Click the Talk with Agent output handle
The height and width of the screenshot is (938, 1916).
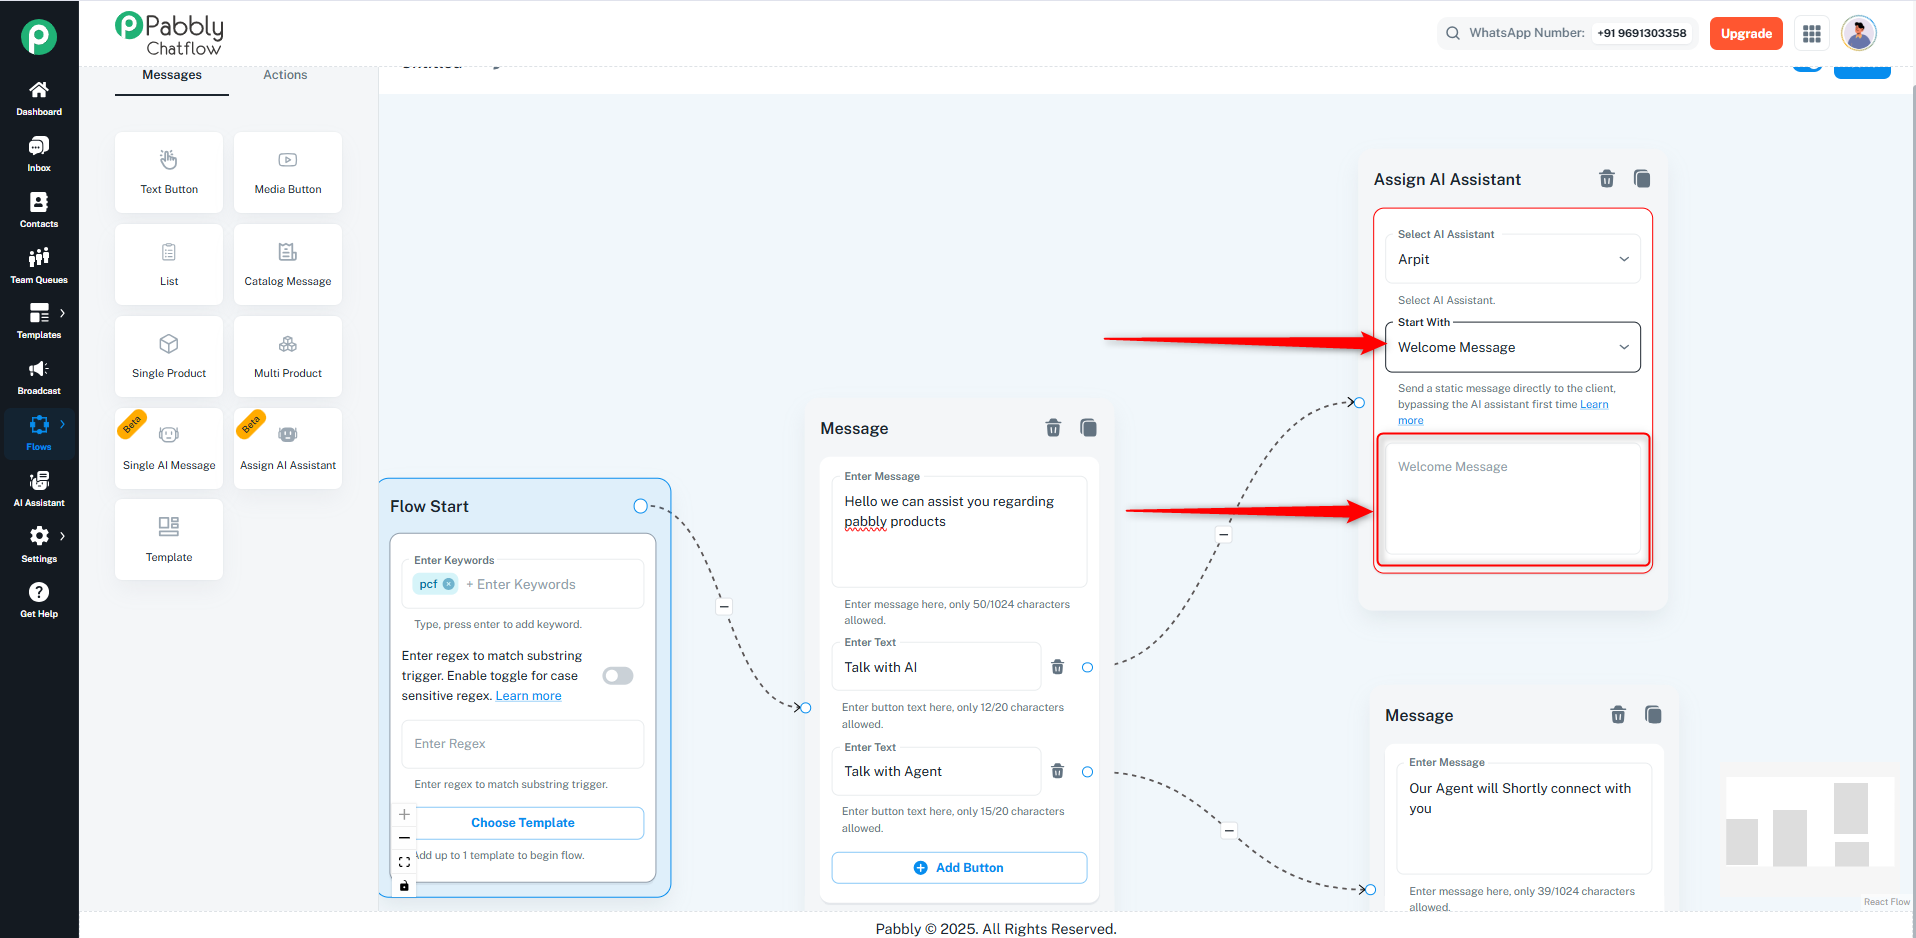pos(1087,772)
